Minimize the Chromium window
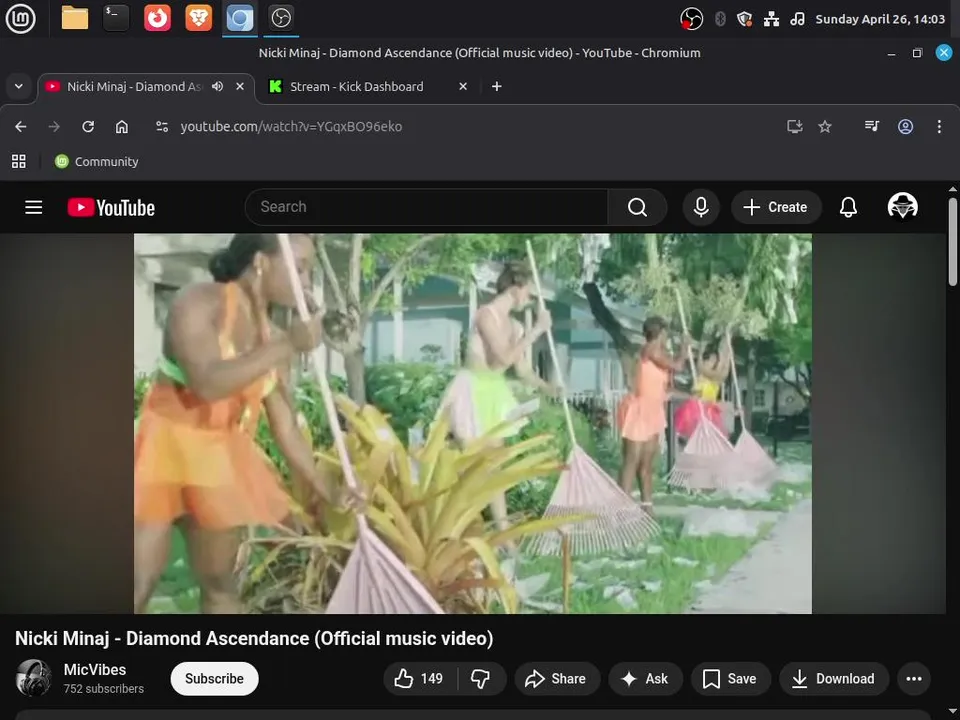 [x=891, y=53]
